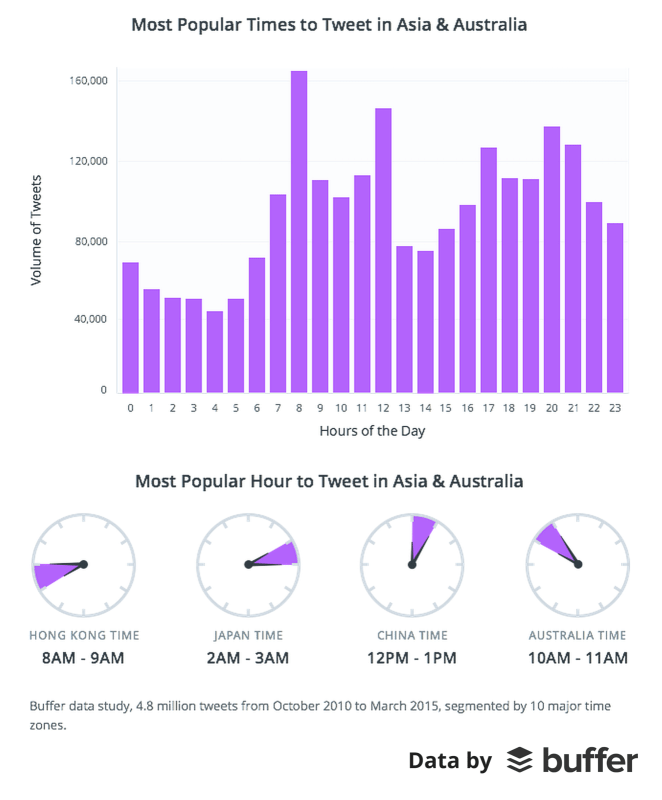Click the Hong Kong Time clock icon

tap(84, 565)
